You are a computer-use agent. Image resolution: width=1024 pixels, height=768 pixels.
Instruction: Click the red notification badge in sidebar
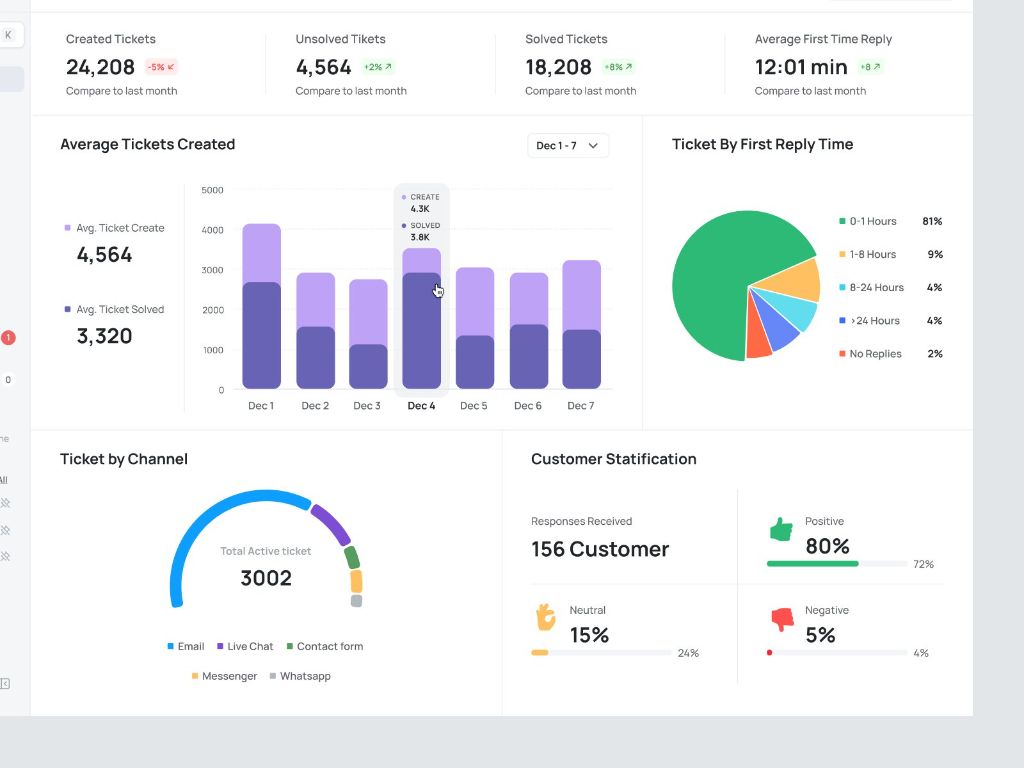pyautogui.click(x=8, y=338)
